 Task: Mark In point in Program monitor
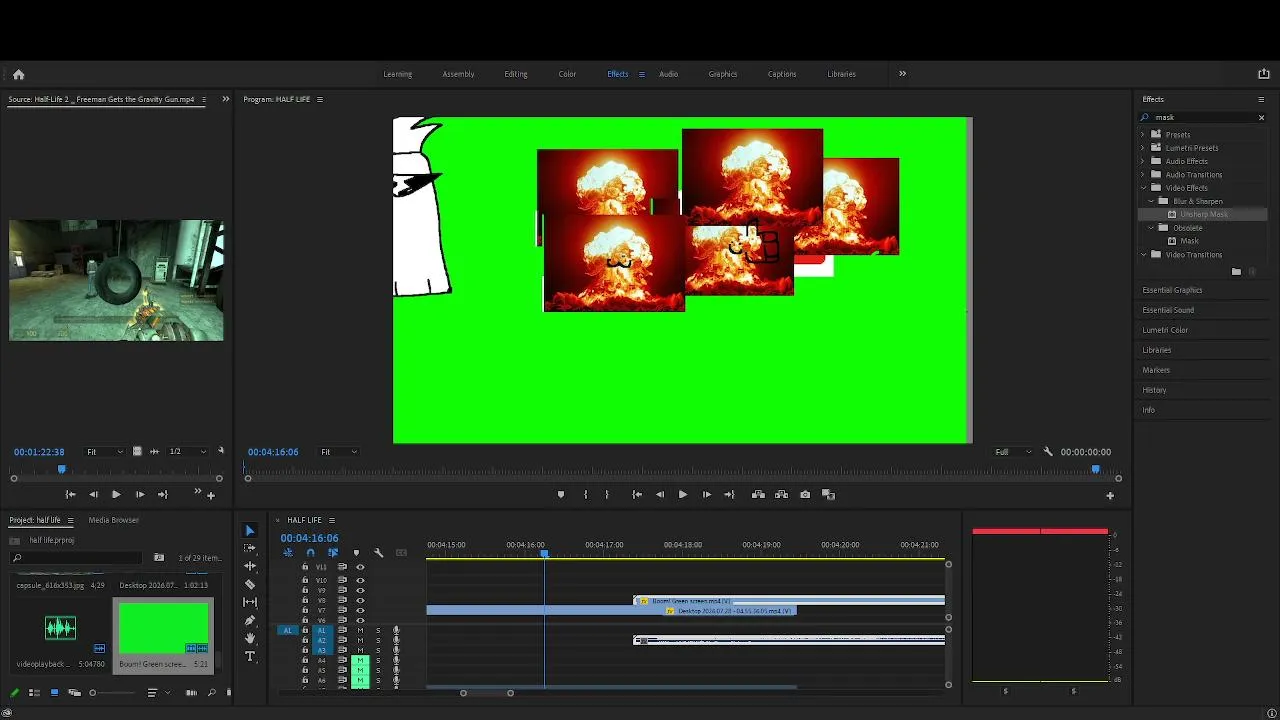pos(585,494)
